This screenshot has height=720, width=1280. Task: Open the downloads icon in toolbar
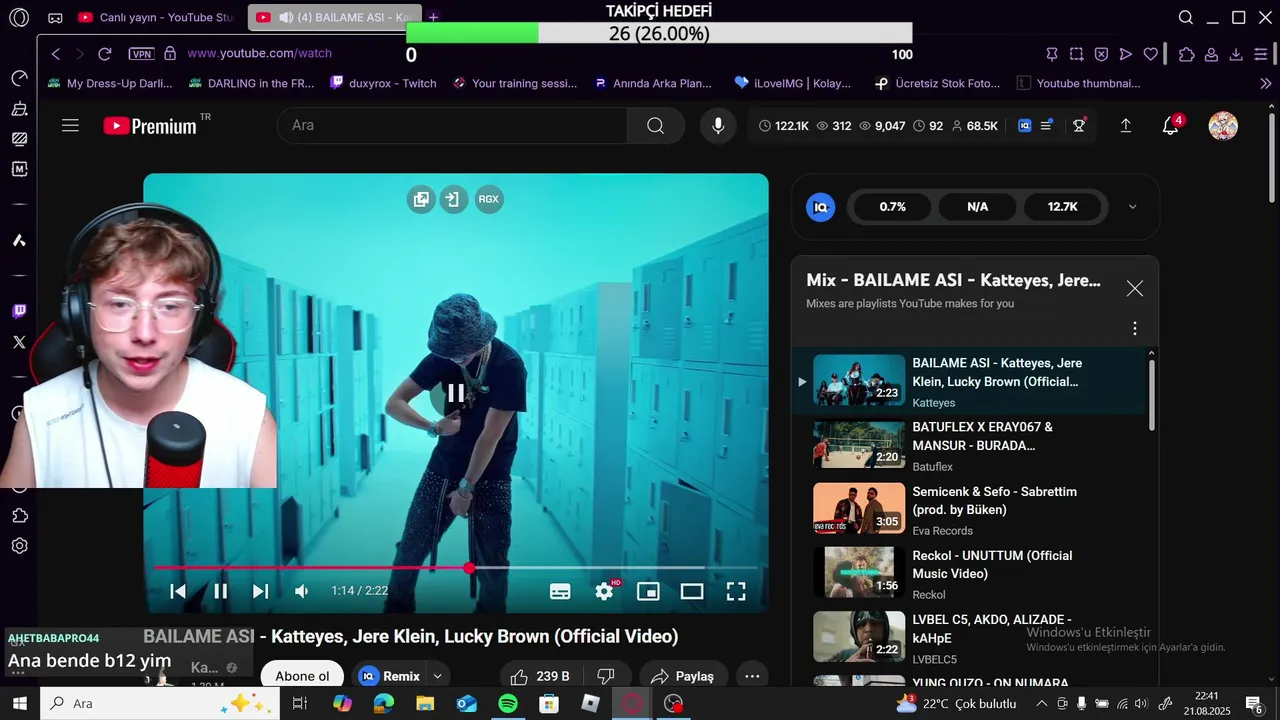click(x=1236, y=54)
